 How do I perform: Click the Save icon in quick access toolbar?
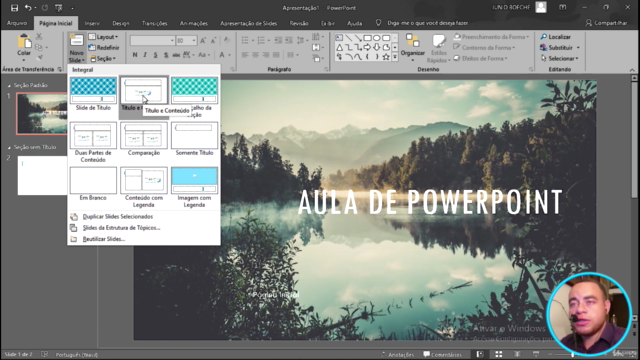pos(14,8)
